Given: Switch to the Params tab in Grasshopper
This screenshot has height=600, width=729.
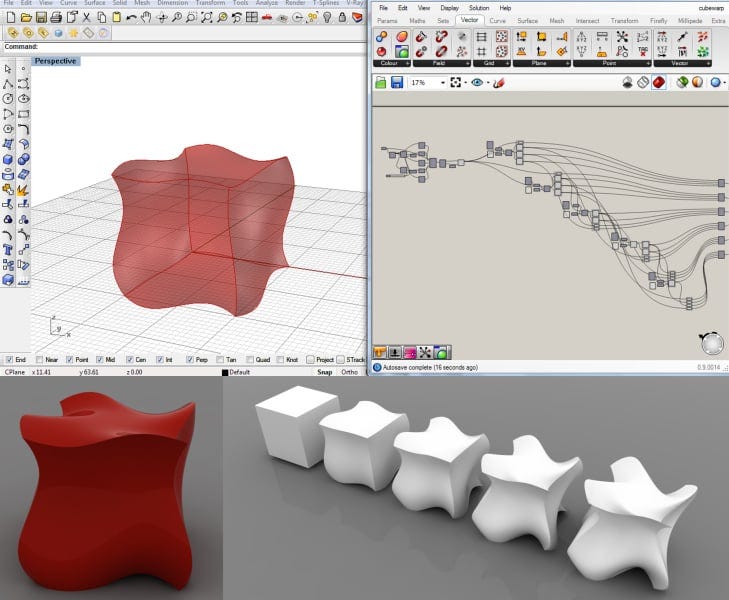Looking at the screenshot, I should pyautogui.click(x=387, y=21).
